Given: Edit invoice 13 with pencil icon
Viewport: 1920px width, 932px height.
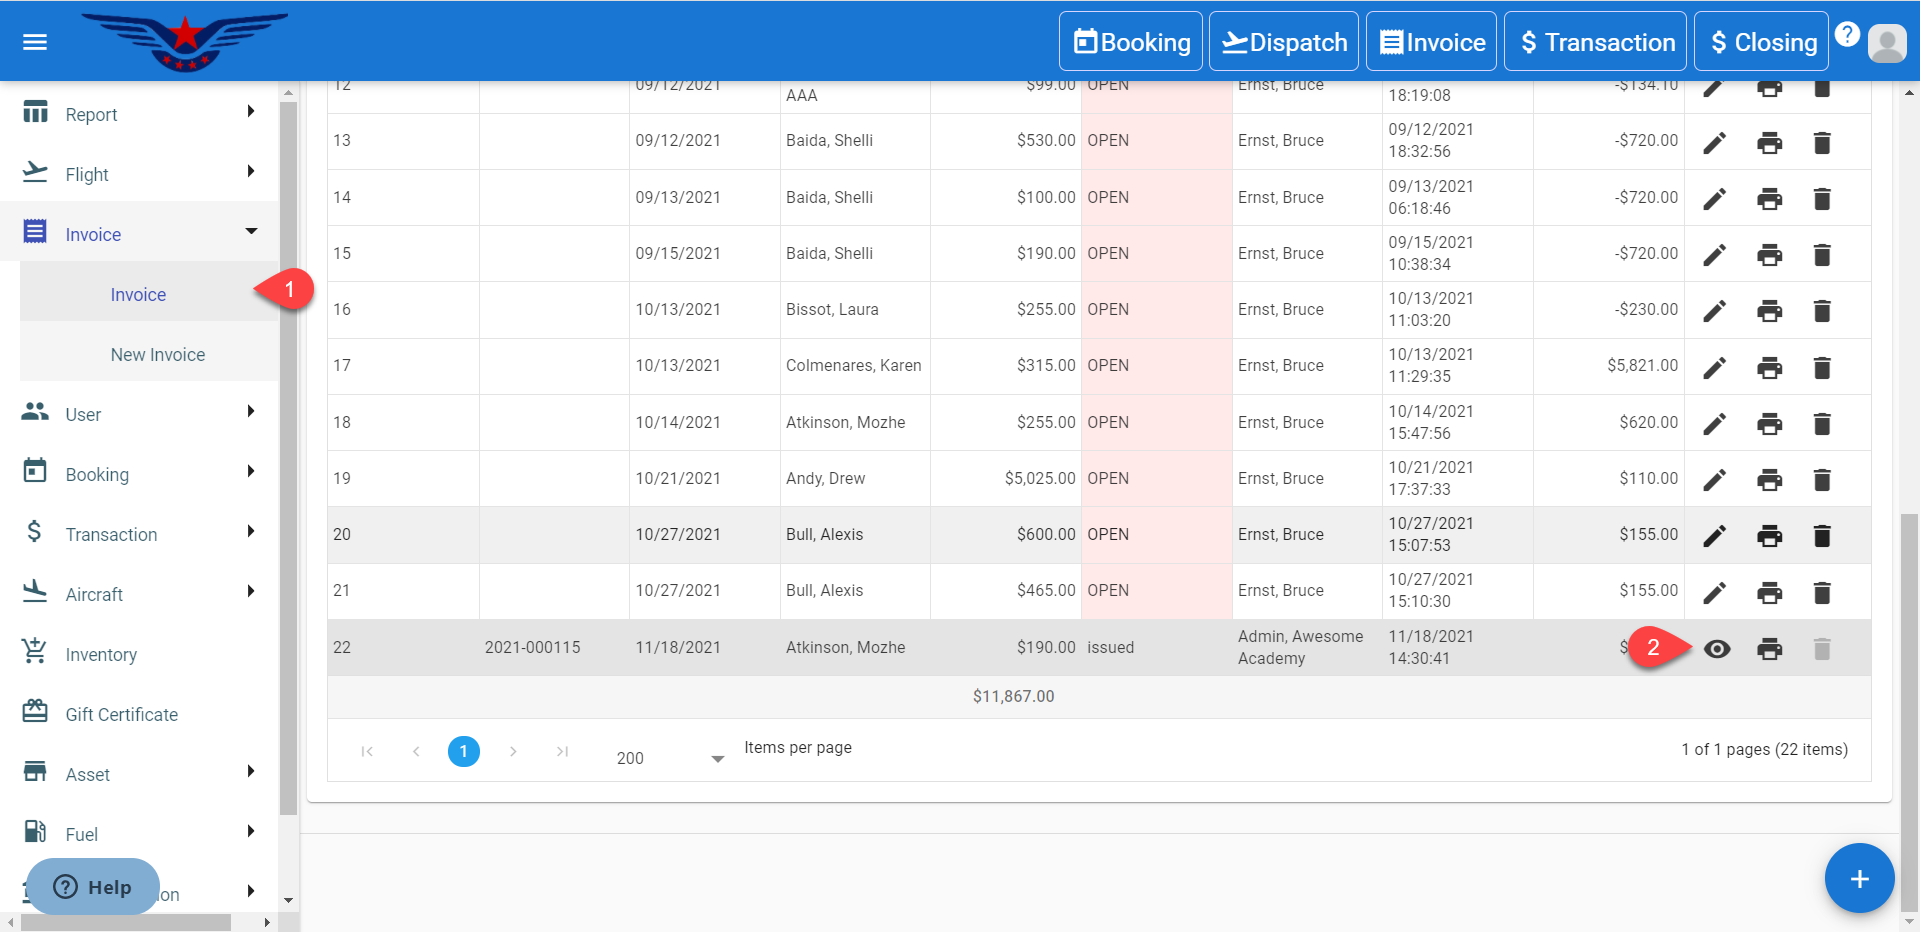Looking at the screenshot, I should [1714, 143].
